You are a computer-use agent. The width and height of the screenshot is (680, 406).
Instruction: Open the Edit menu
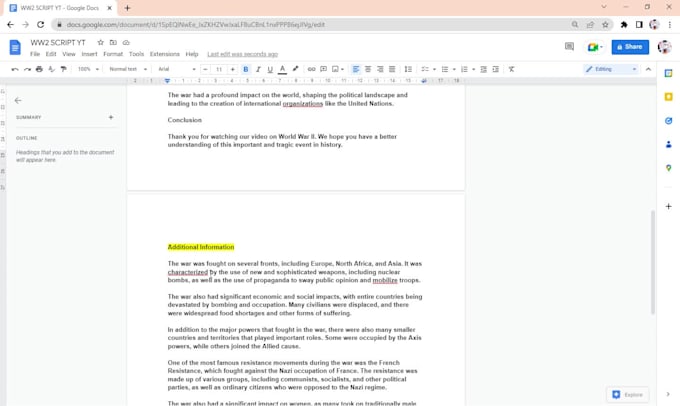coord(51,54)
